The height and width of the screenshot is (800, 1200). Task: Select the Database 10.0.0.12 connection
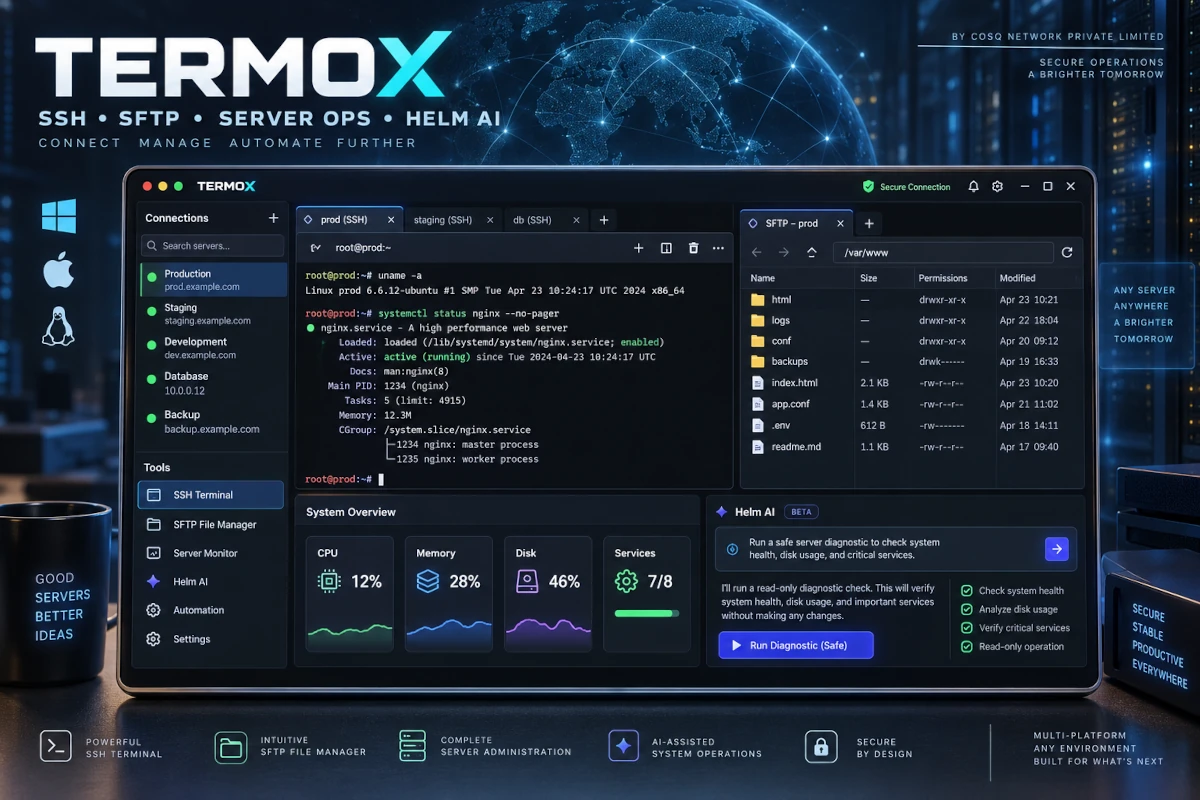click(x=213, y=383)
